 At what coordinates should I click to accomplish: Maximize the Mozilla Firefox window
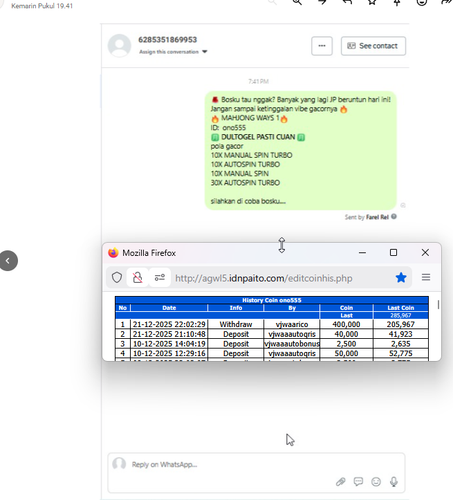[393, 253]
